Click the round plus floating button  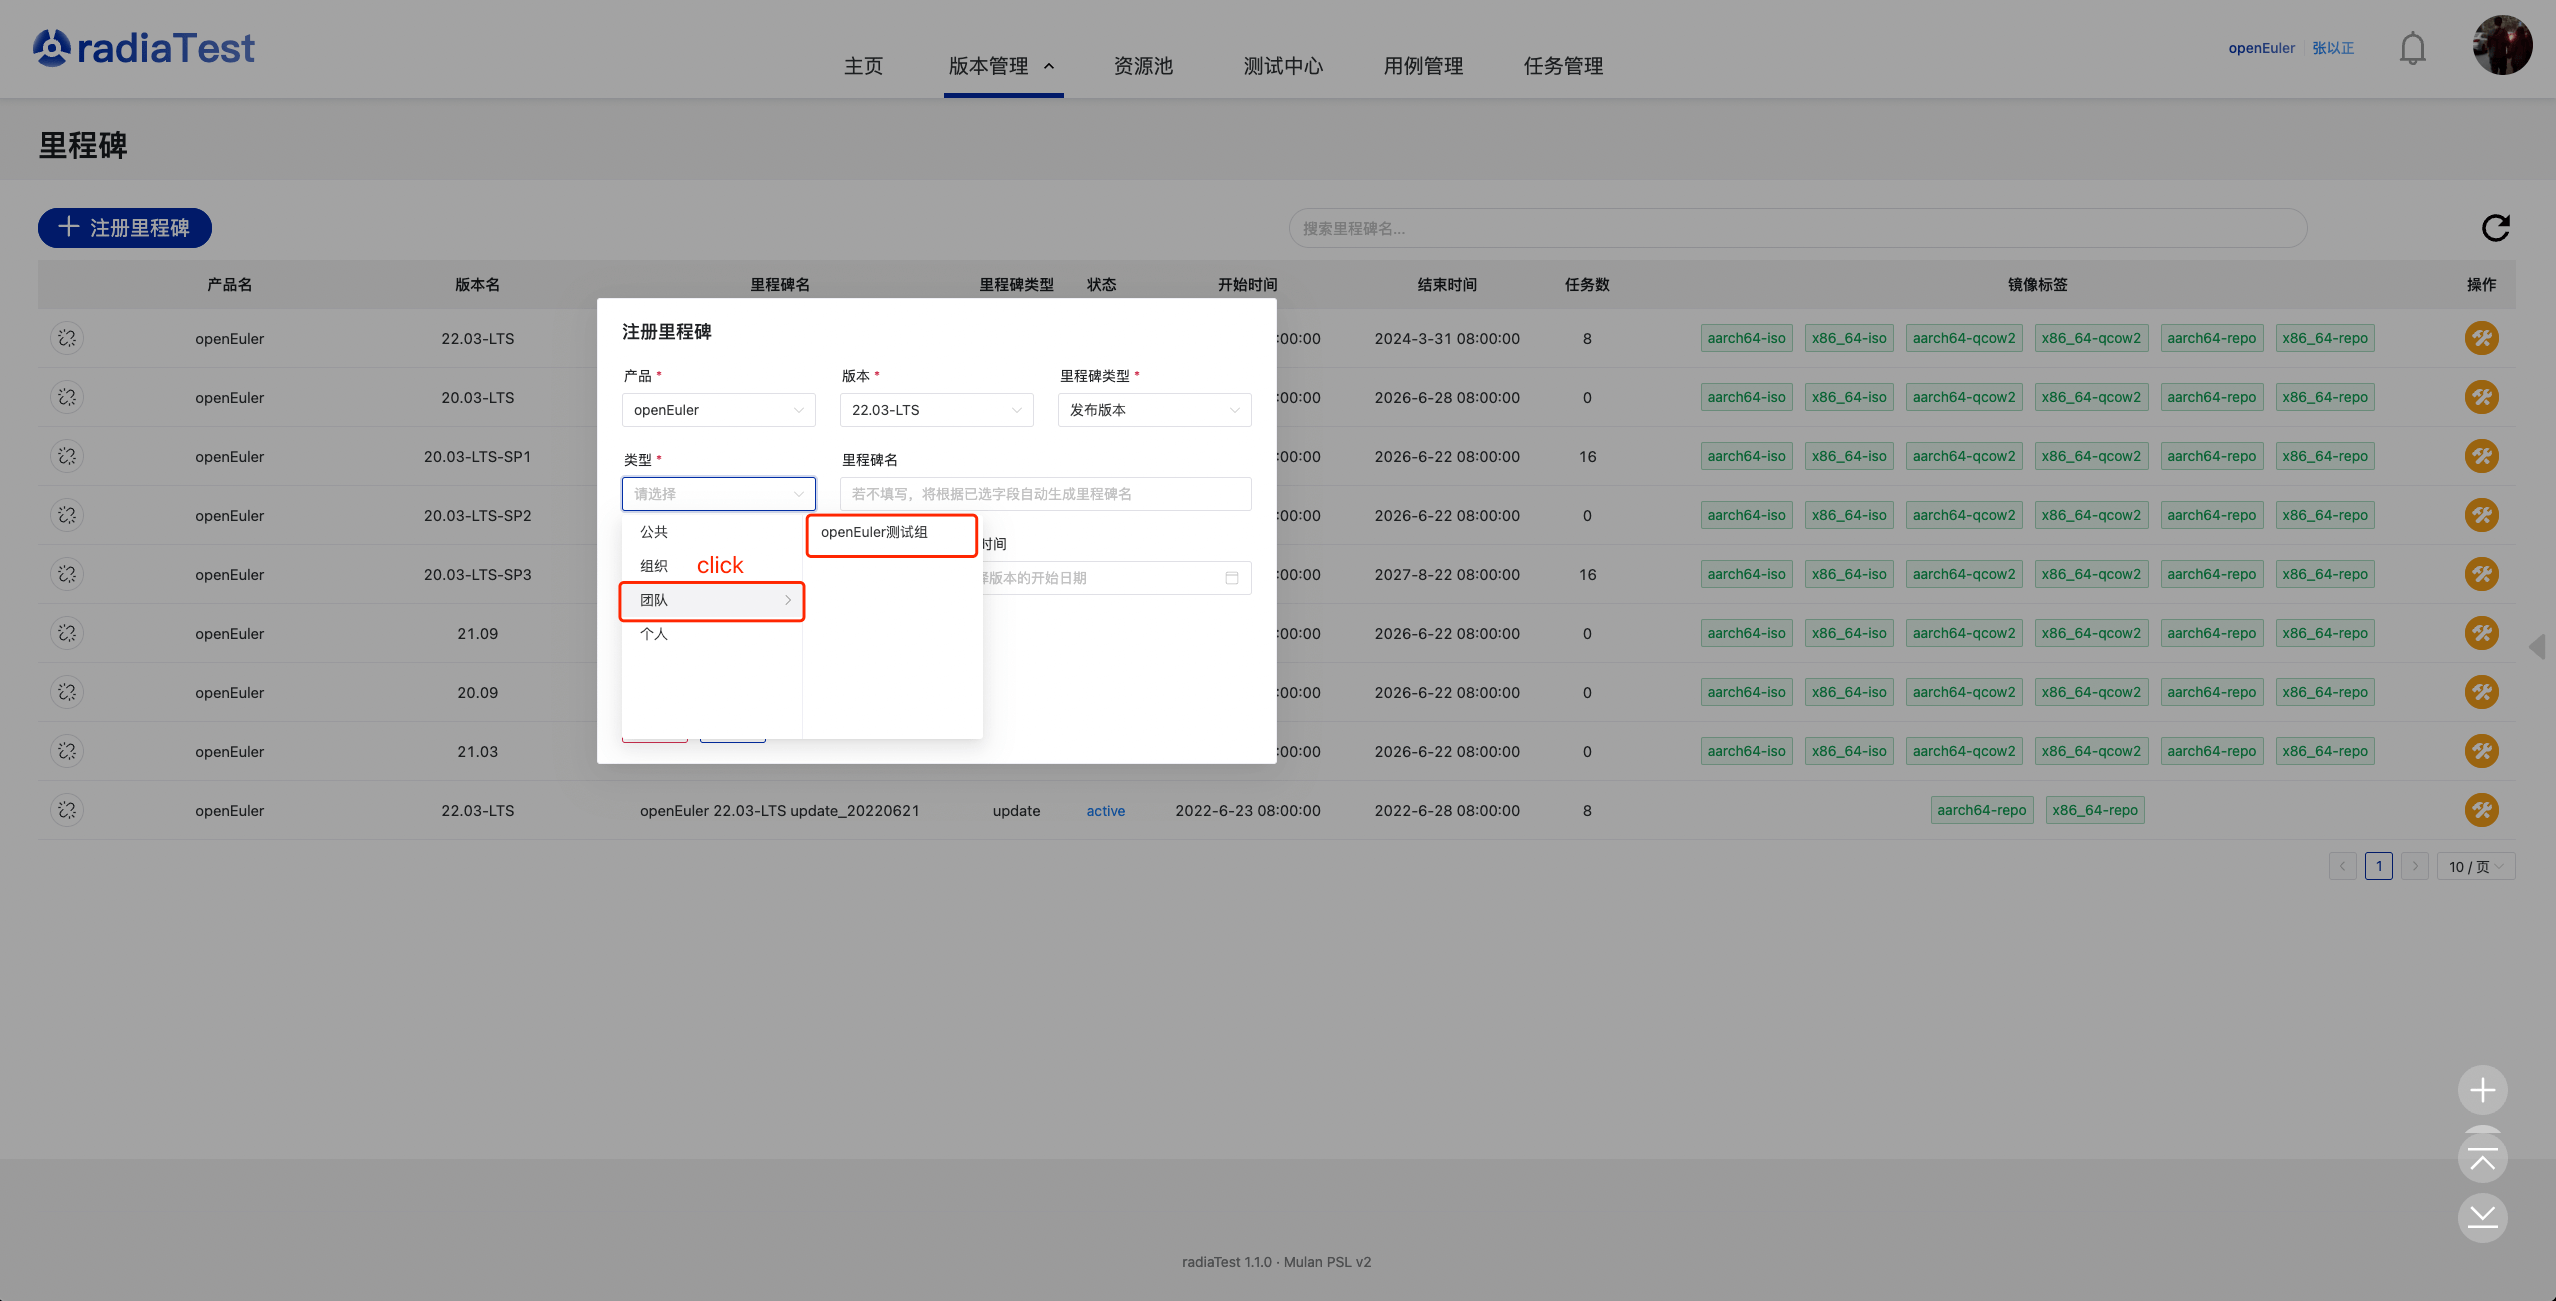(x=2482, y=1090)
